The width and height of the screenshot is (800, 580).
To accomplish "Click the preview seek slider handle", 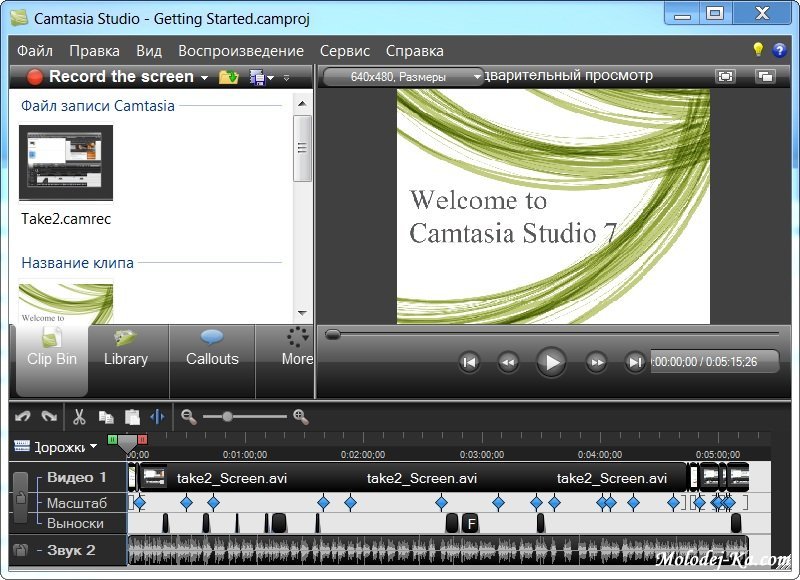I will click(x=333, y=334).
